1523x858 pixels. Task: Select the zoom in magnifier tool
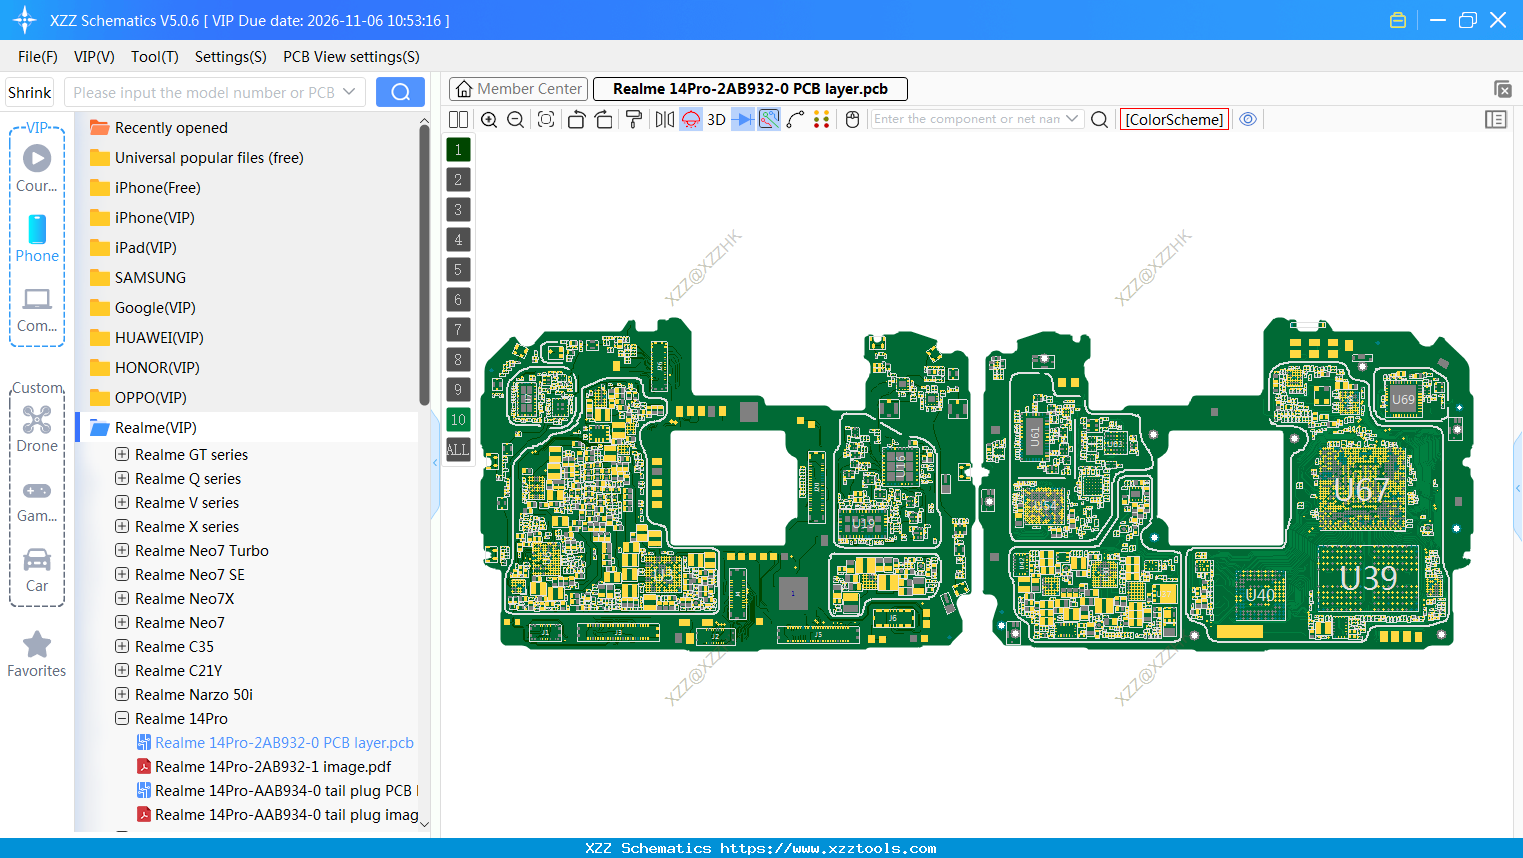489,119
